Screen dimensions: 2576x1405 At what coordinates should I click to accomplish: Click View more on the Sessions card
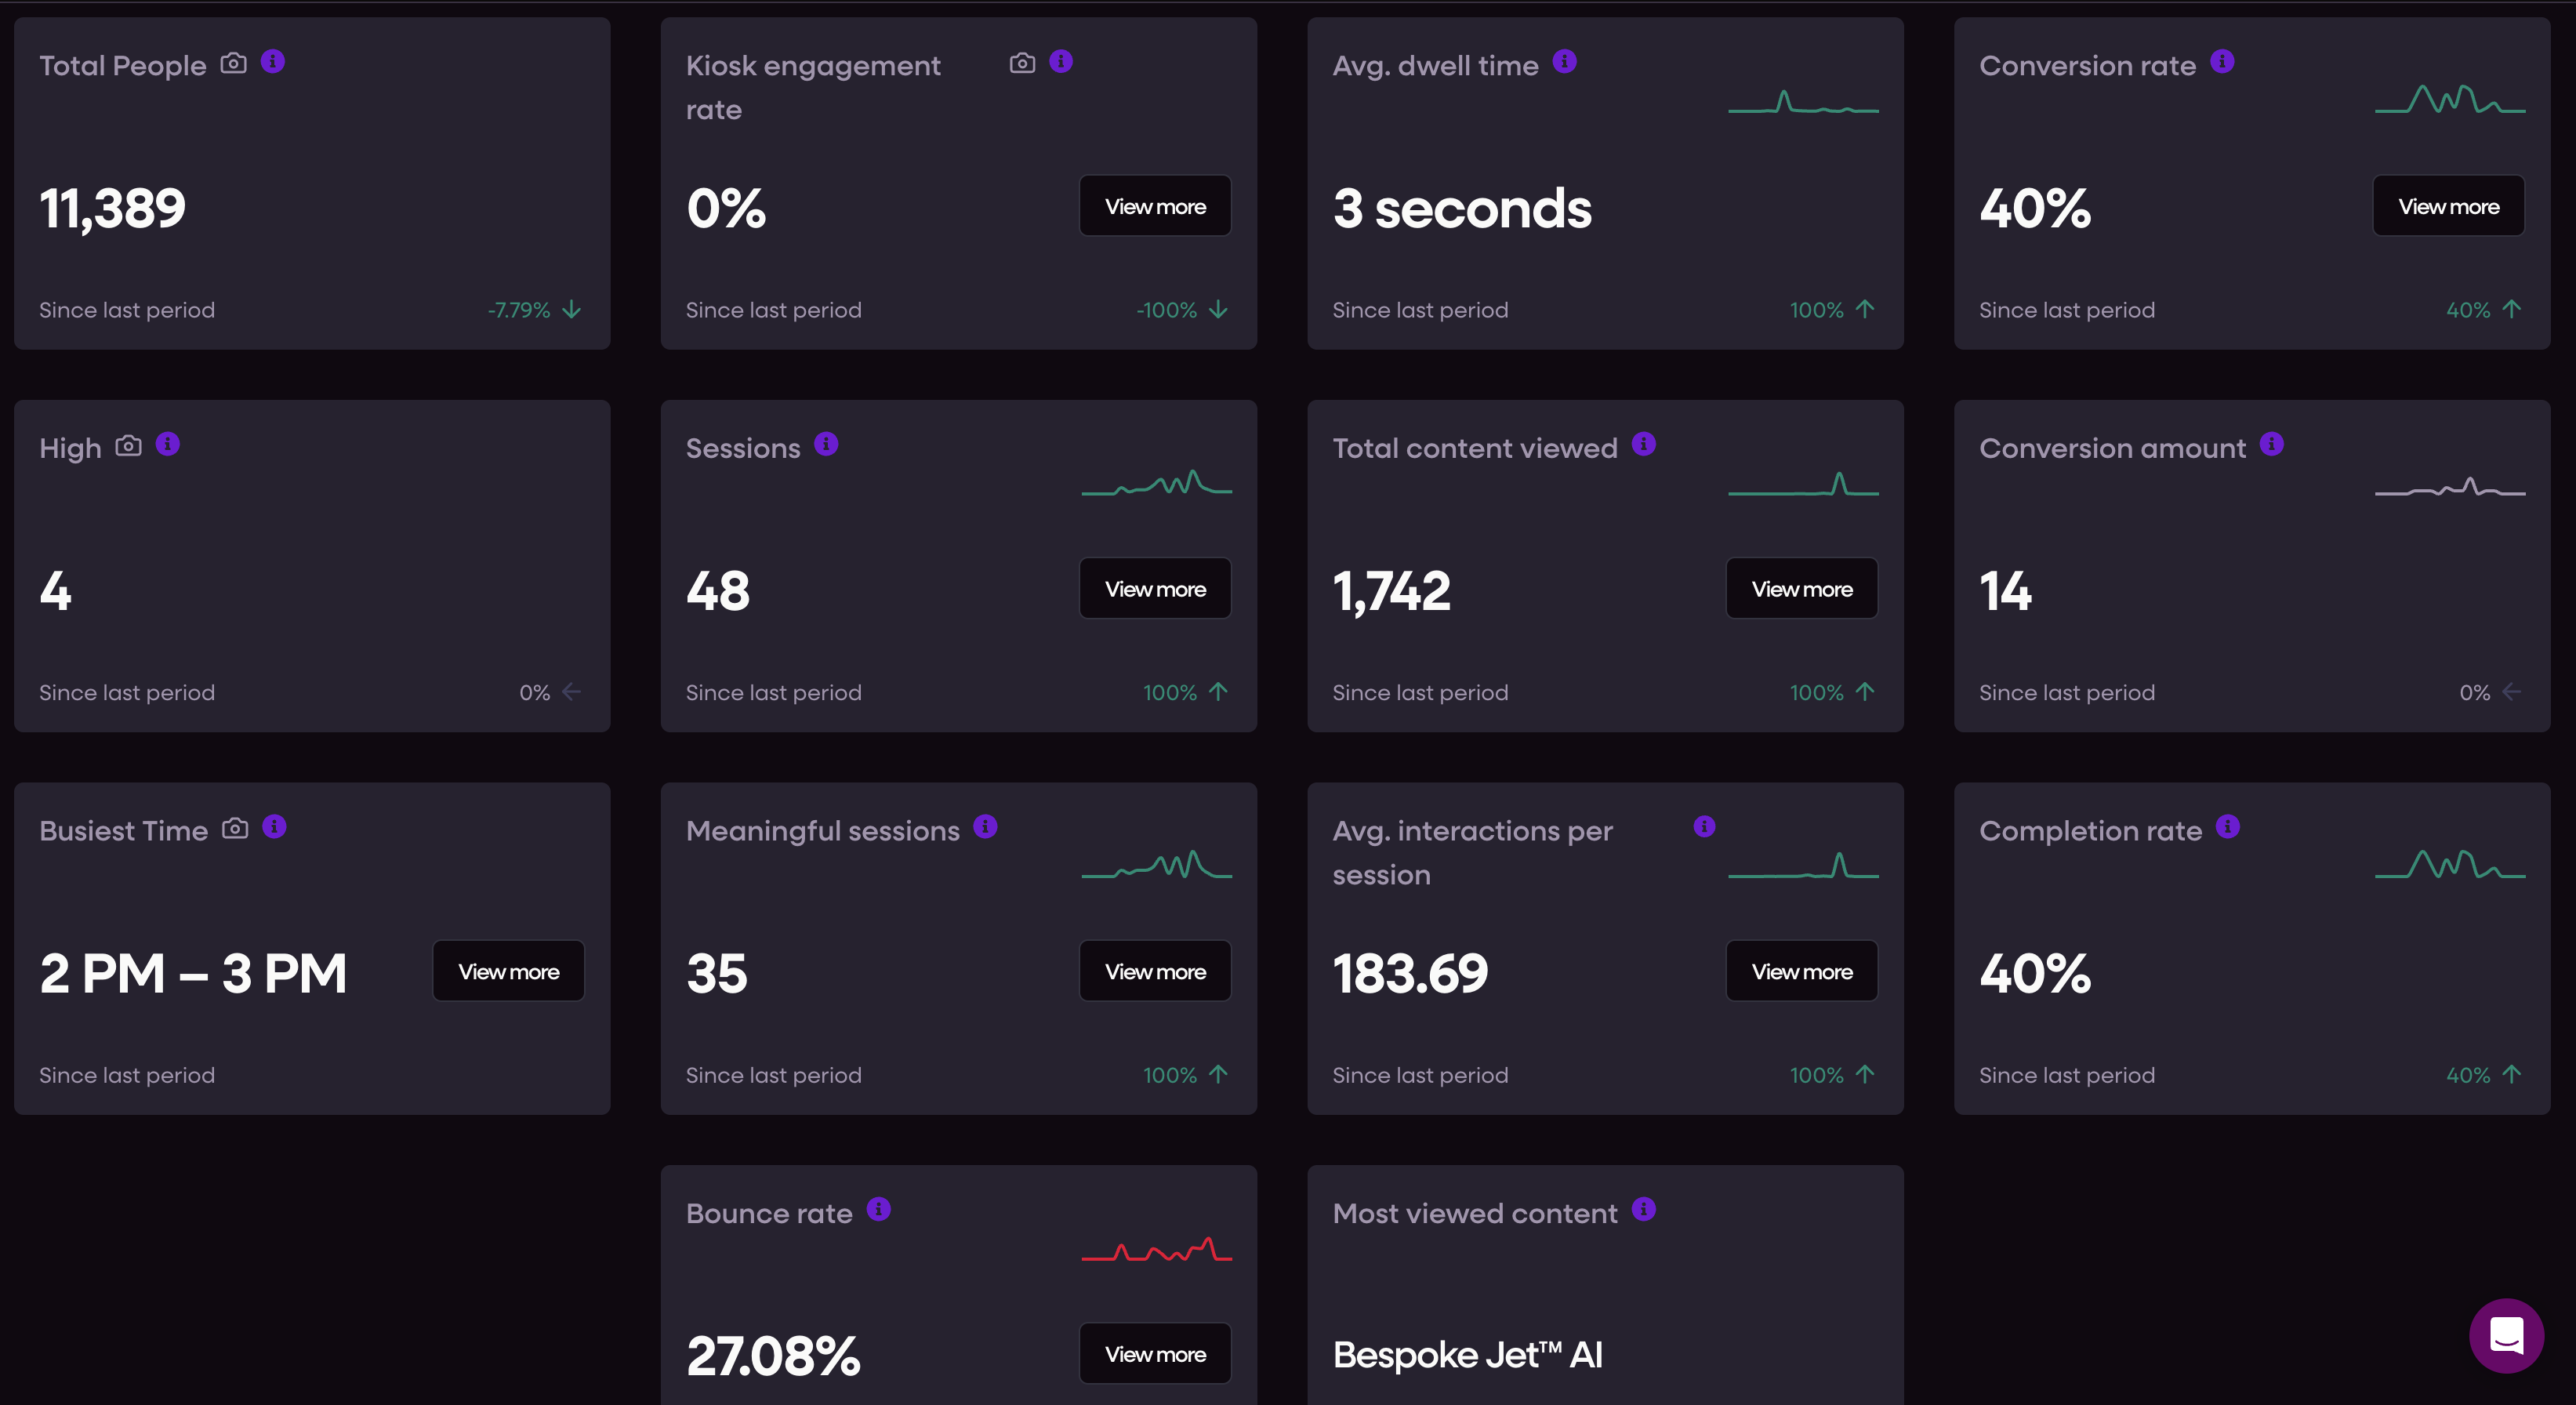pos(1155,589)
